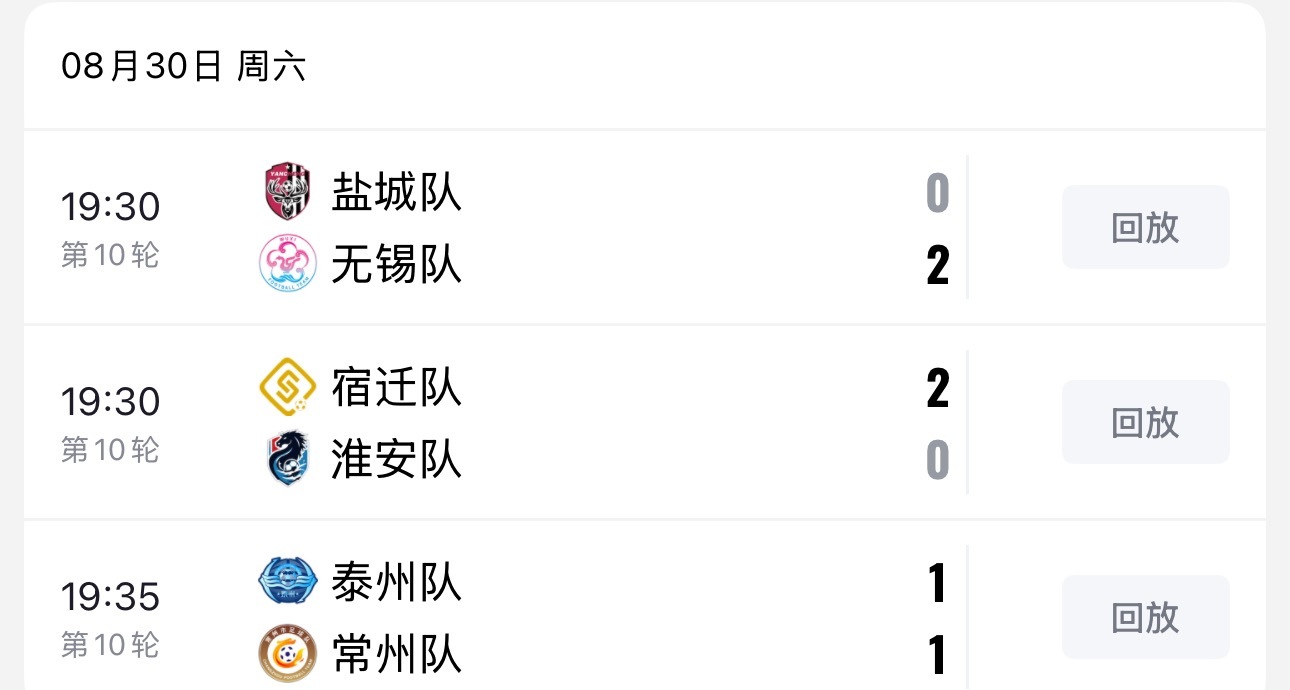
Task: Select the 无锡队 team name
Action: point(397,264)
